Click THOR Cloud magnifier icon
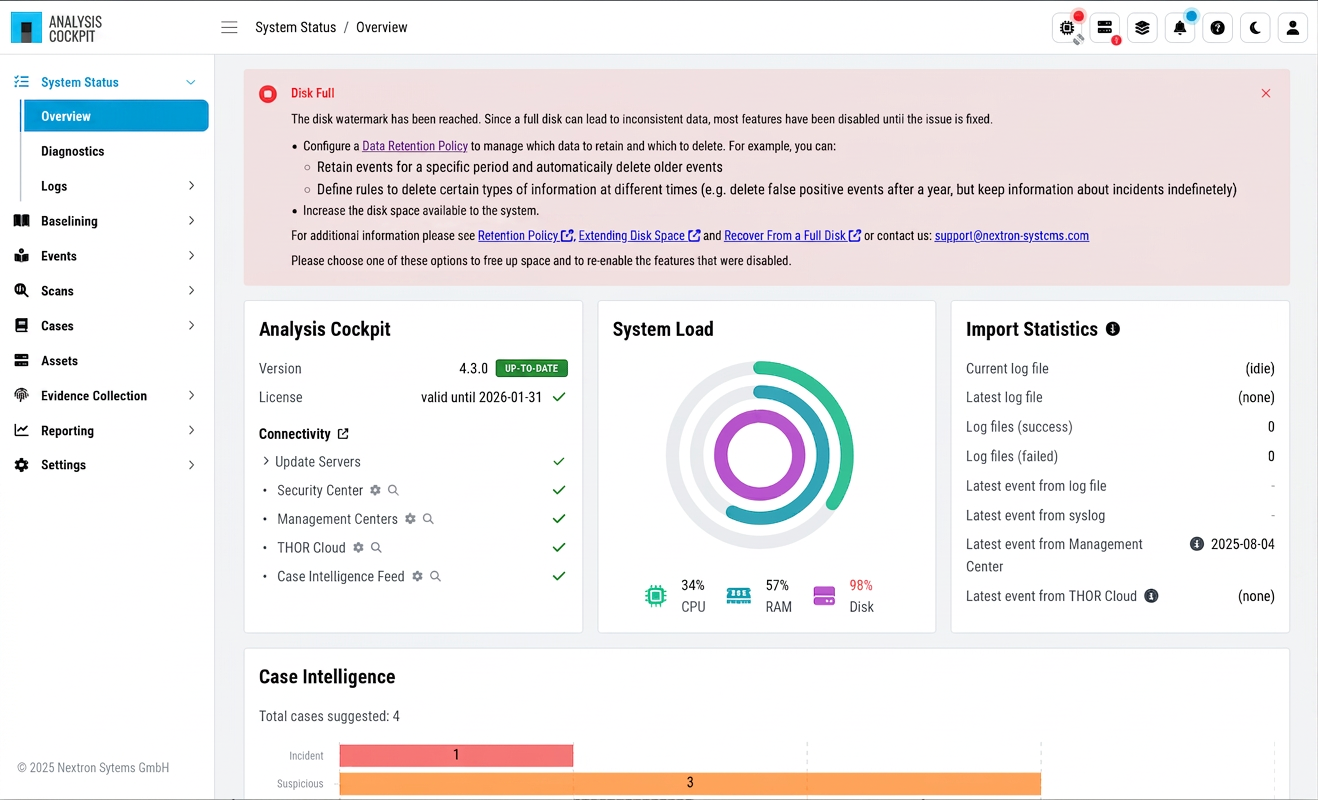This screenshot has height=800, width=1318. 376,548
